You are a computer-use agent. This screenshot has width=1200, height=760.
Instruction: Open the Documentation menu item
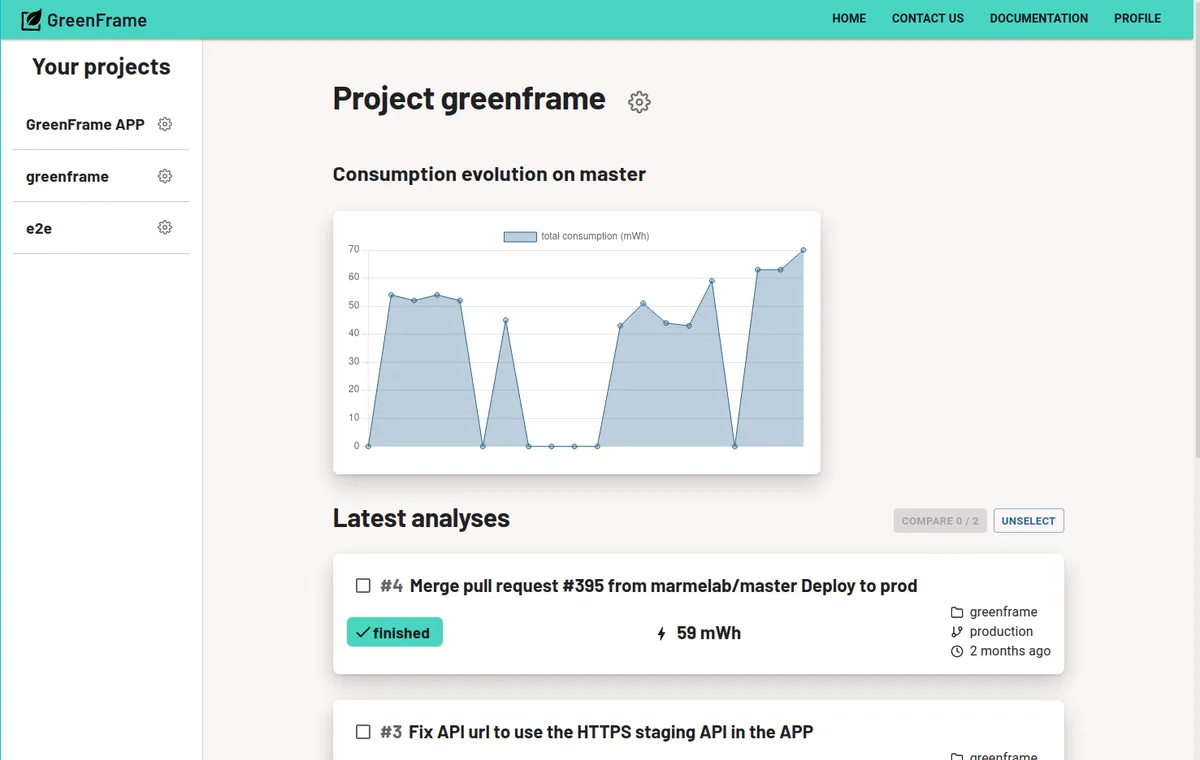coord(1038,18)
